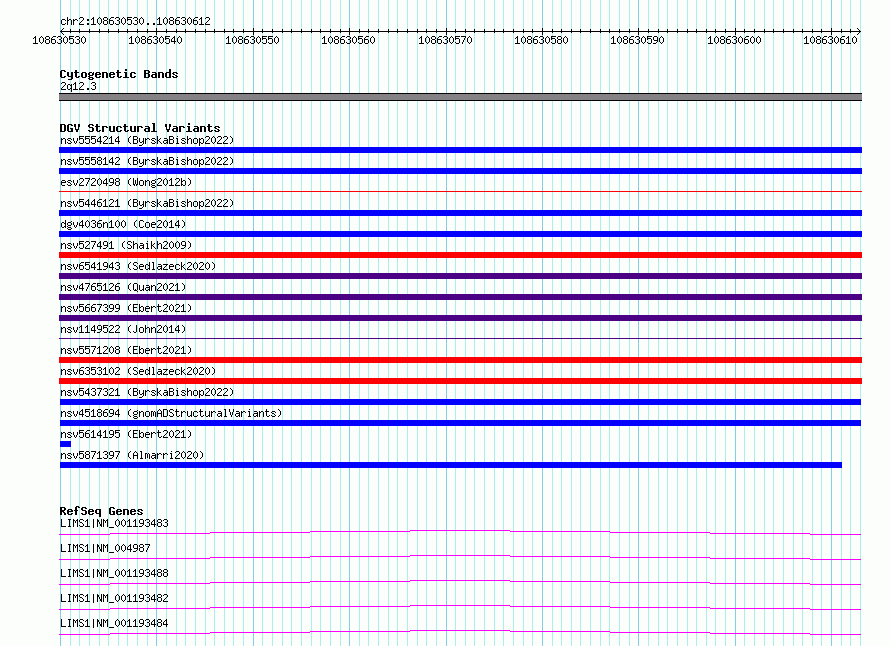Select short blue segment of nsv5614195

tap(65, 444)
